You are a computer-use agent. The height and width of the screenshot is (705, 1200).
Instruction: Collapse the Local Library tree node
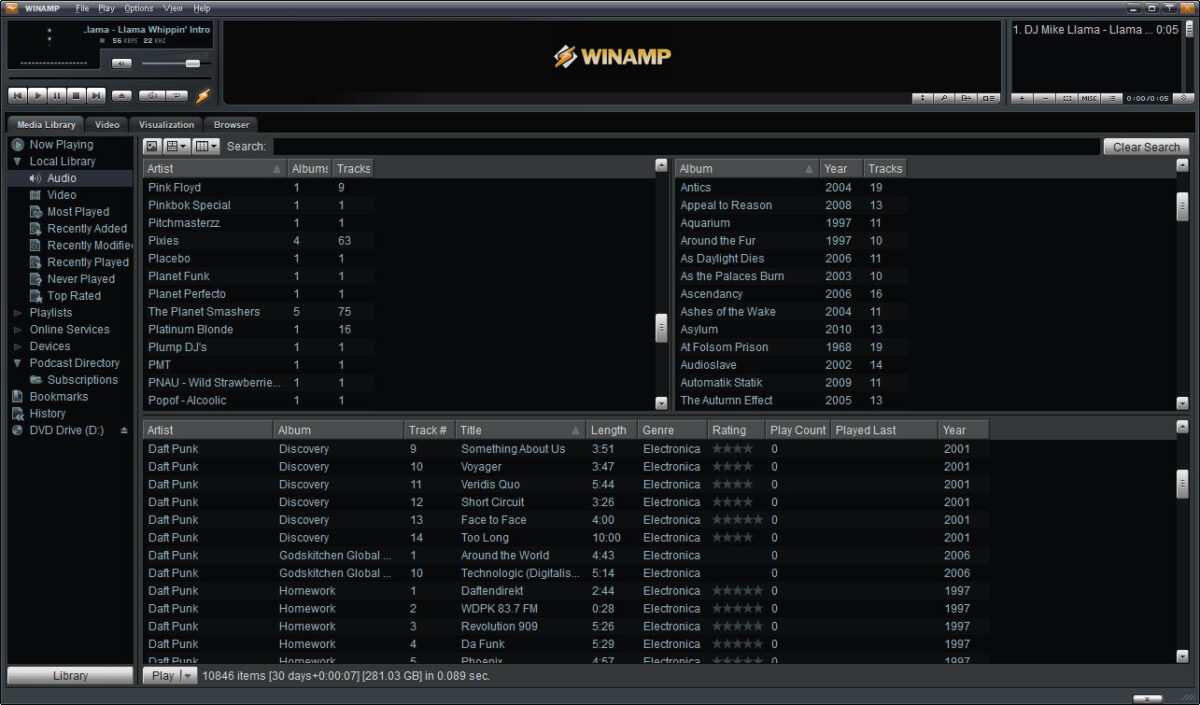click(17, 161)
